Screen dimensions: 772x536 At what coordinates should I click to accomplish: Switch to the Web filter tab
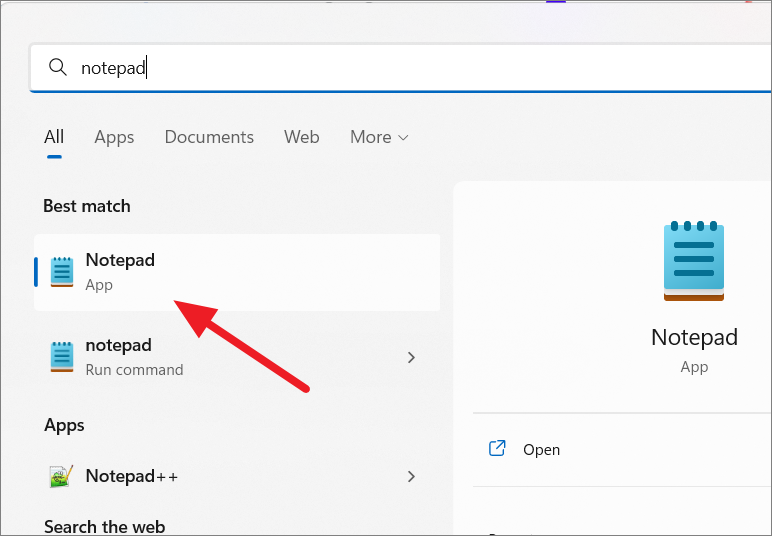point(302,137)
